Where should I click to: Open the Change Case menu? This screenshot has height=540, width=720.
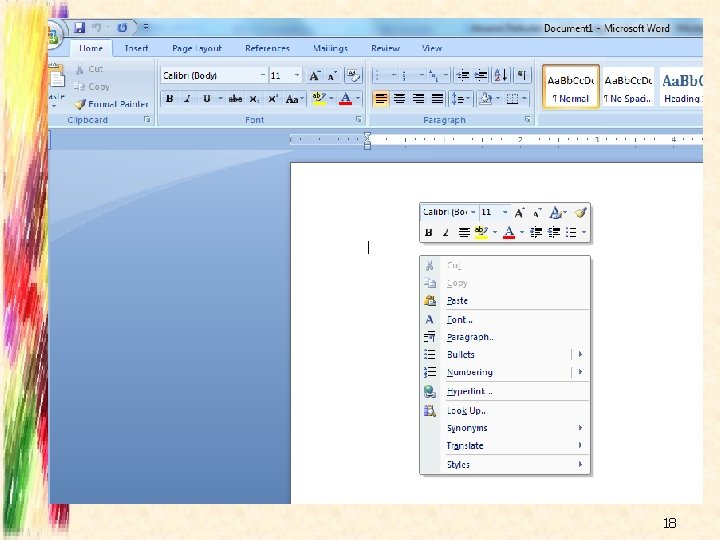(x=294, y=99)
